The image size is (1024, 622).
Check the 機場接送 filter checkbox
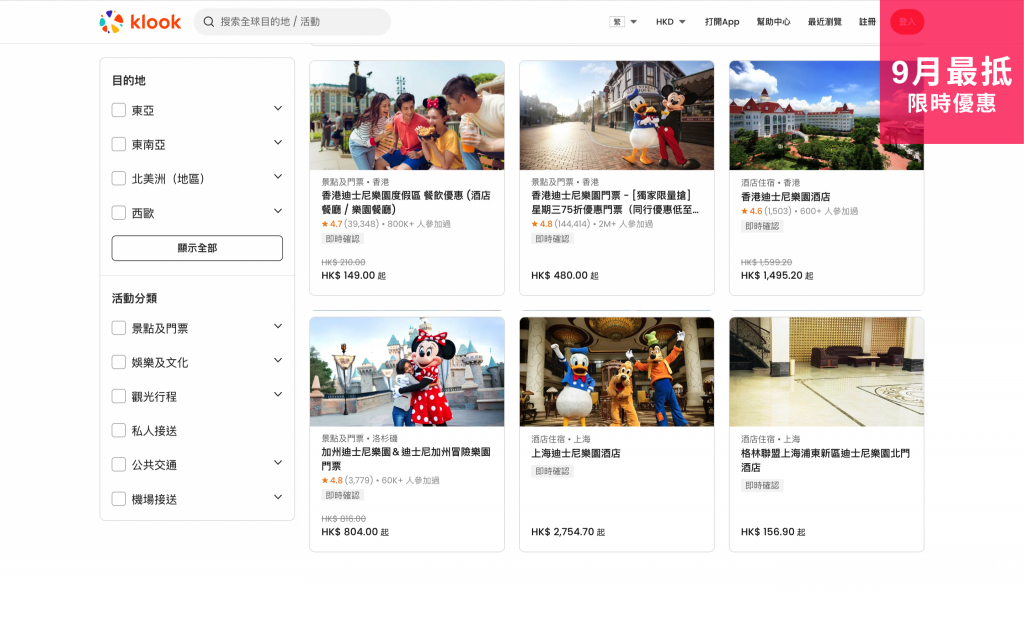point(118,499)
